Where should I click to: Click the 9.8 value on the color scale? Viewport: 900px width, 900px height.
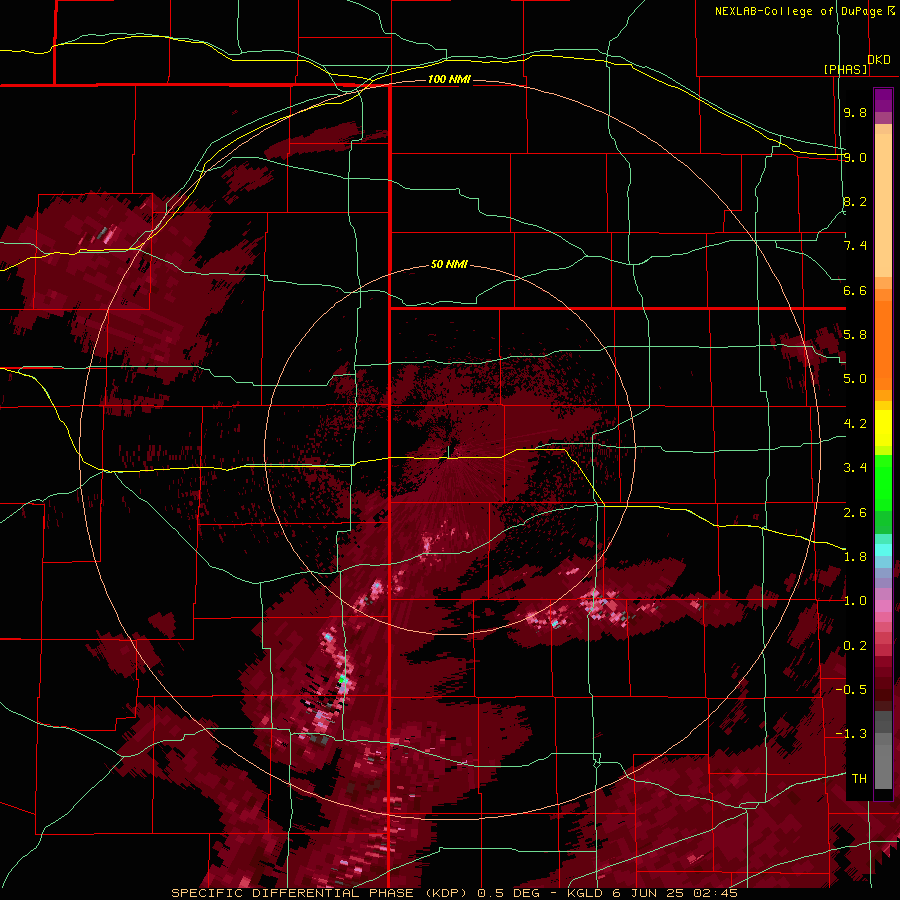pyautogui.click(x=855, y=112)
